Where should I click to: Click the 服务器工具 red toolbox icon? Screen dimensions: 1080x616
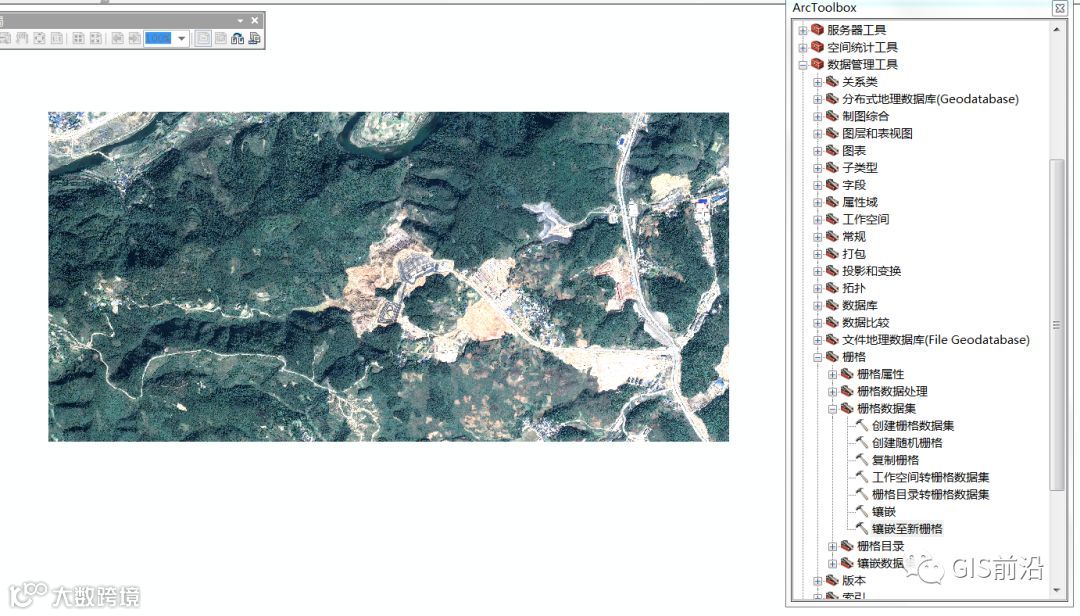click(x=818, y=30)
